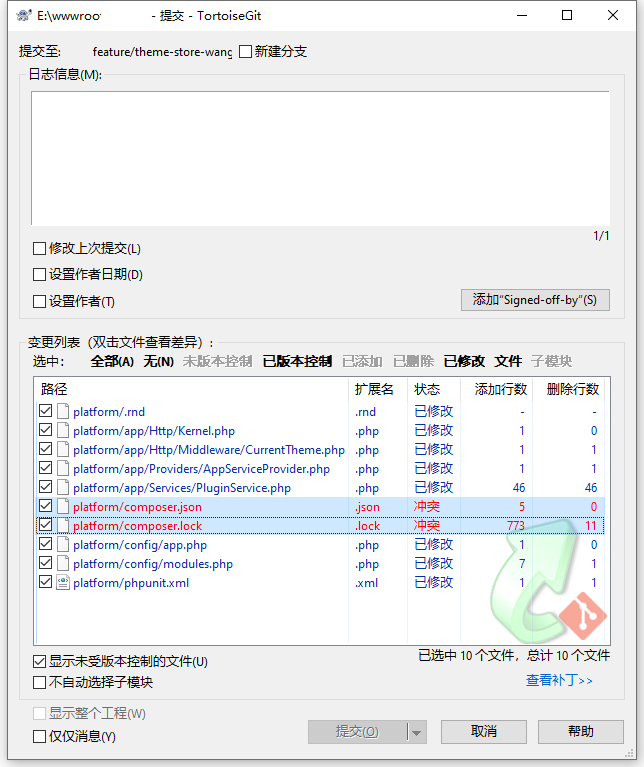Select conflicted platform/composer.lock row
The image size is (644, 767).
tap(320, 525)
